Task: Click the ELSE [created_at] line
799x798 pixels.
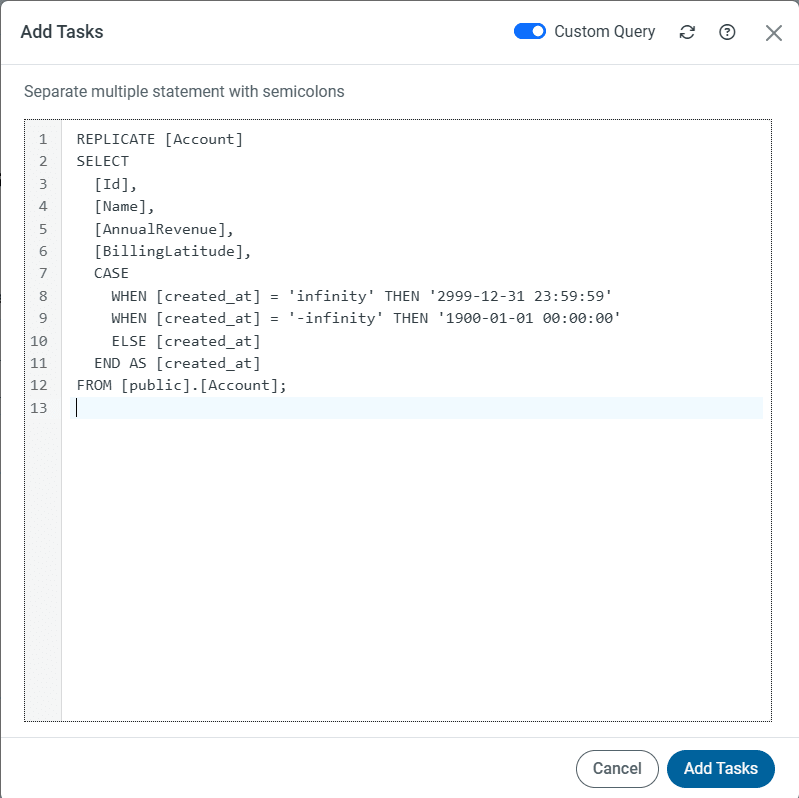Action: point(186,341)
